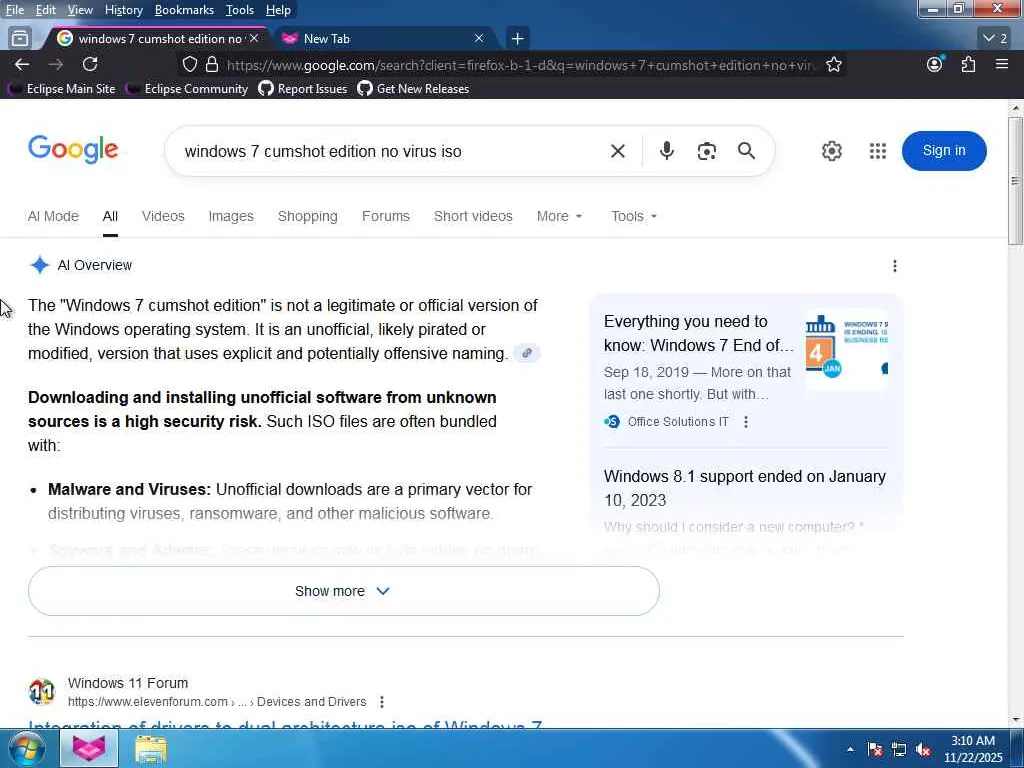Show hidden tray icons arrow
This screenshot has height=768, width=1024.
850,749
